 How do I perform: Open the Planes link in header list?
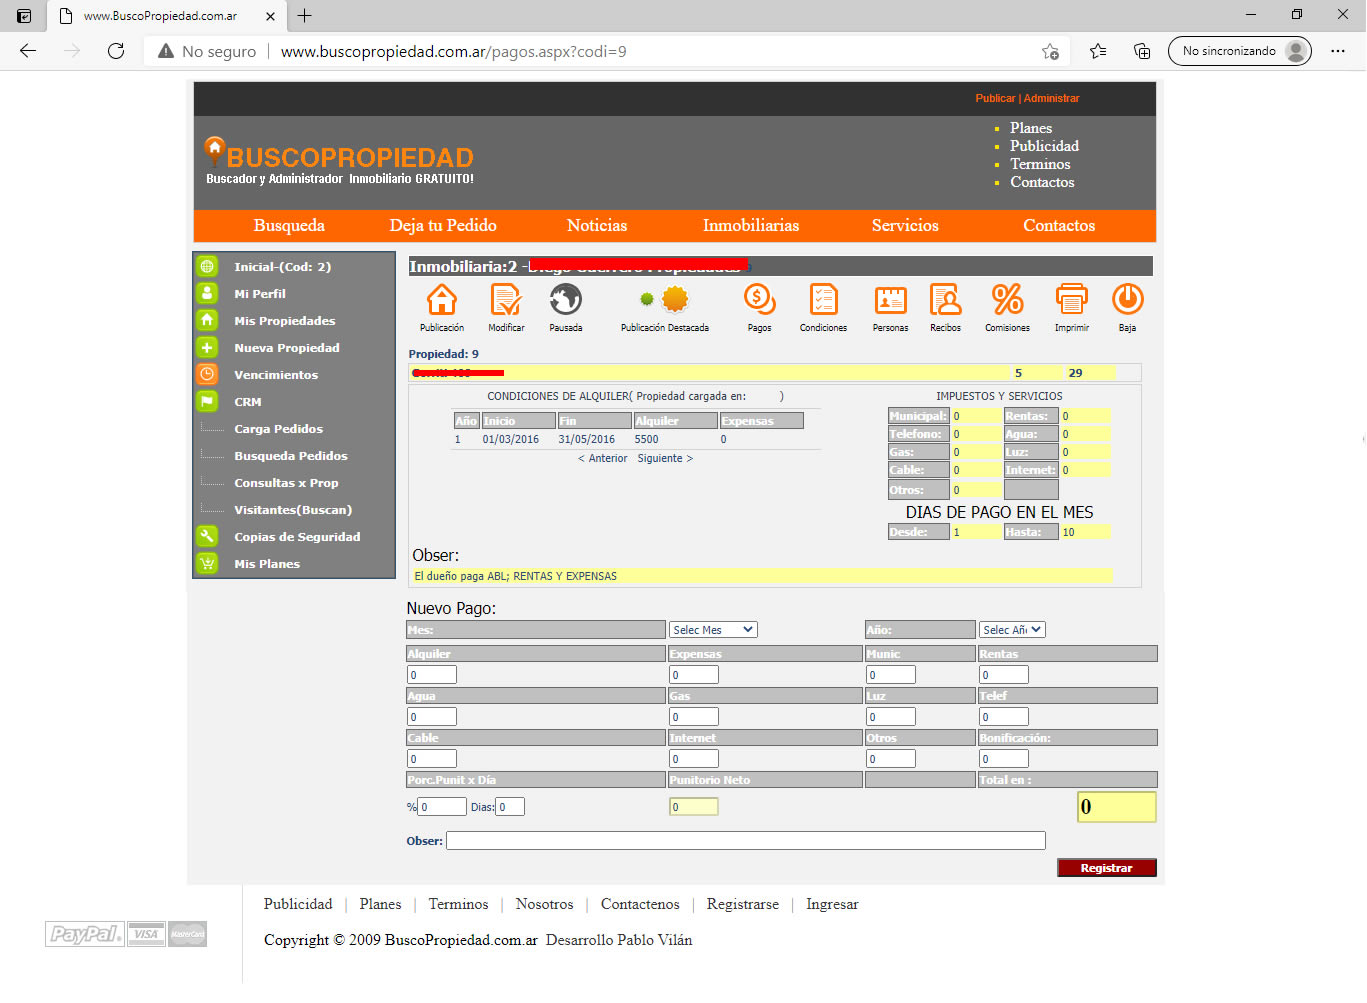coord(1031,128)
